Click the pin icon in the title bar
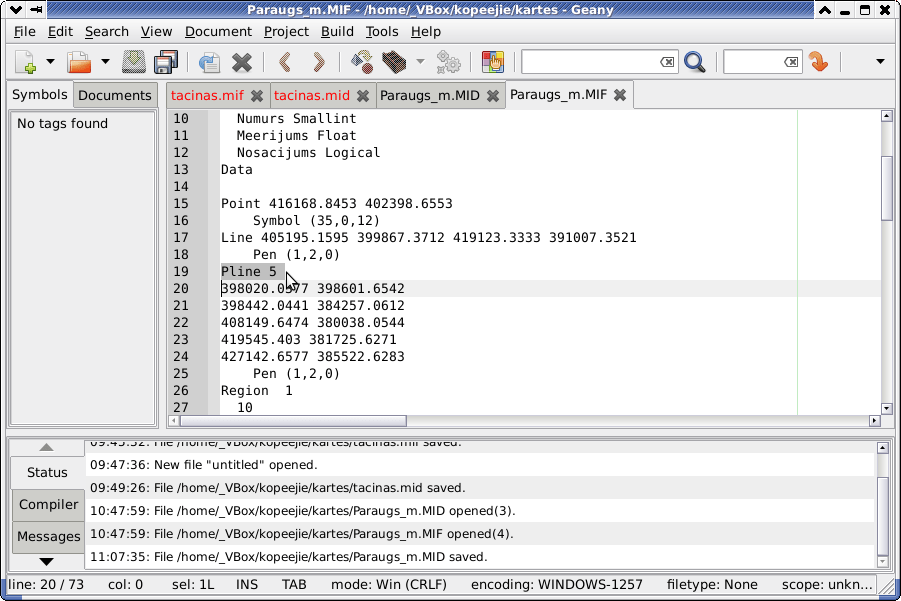 [x=36, y=10]
